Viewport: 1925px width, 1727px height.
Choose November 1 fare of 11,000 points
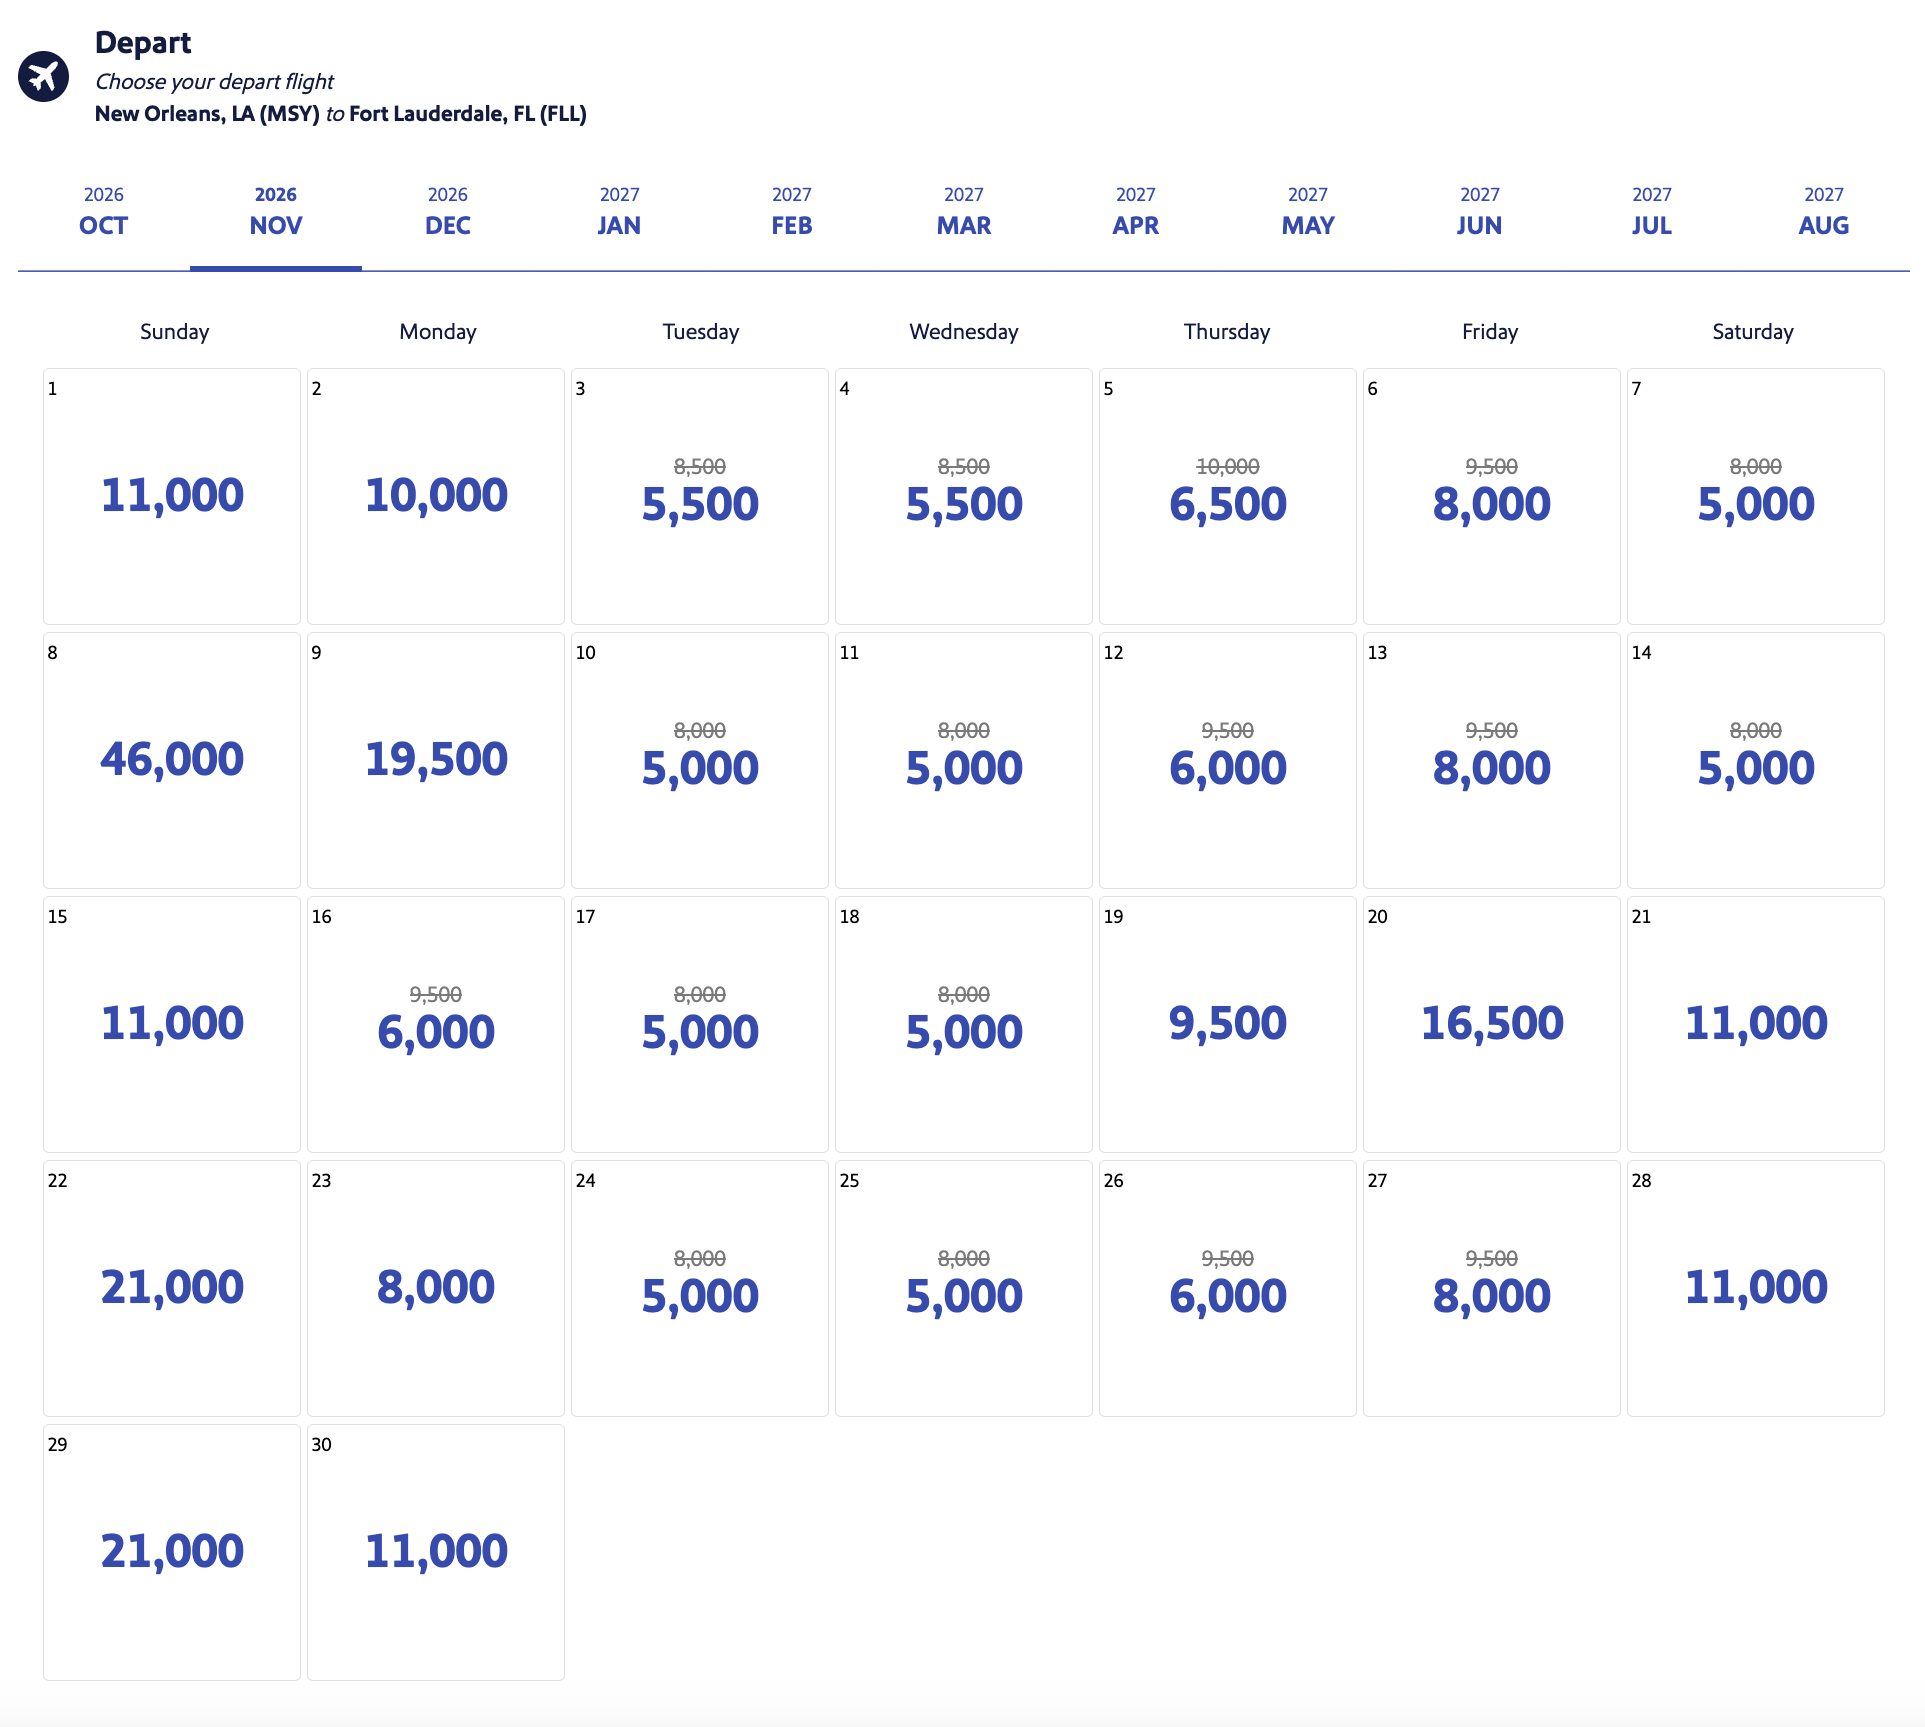coord(172,496)
